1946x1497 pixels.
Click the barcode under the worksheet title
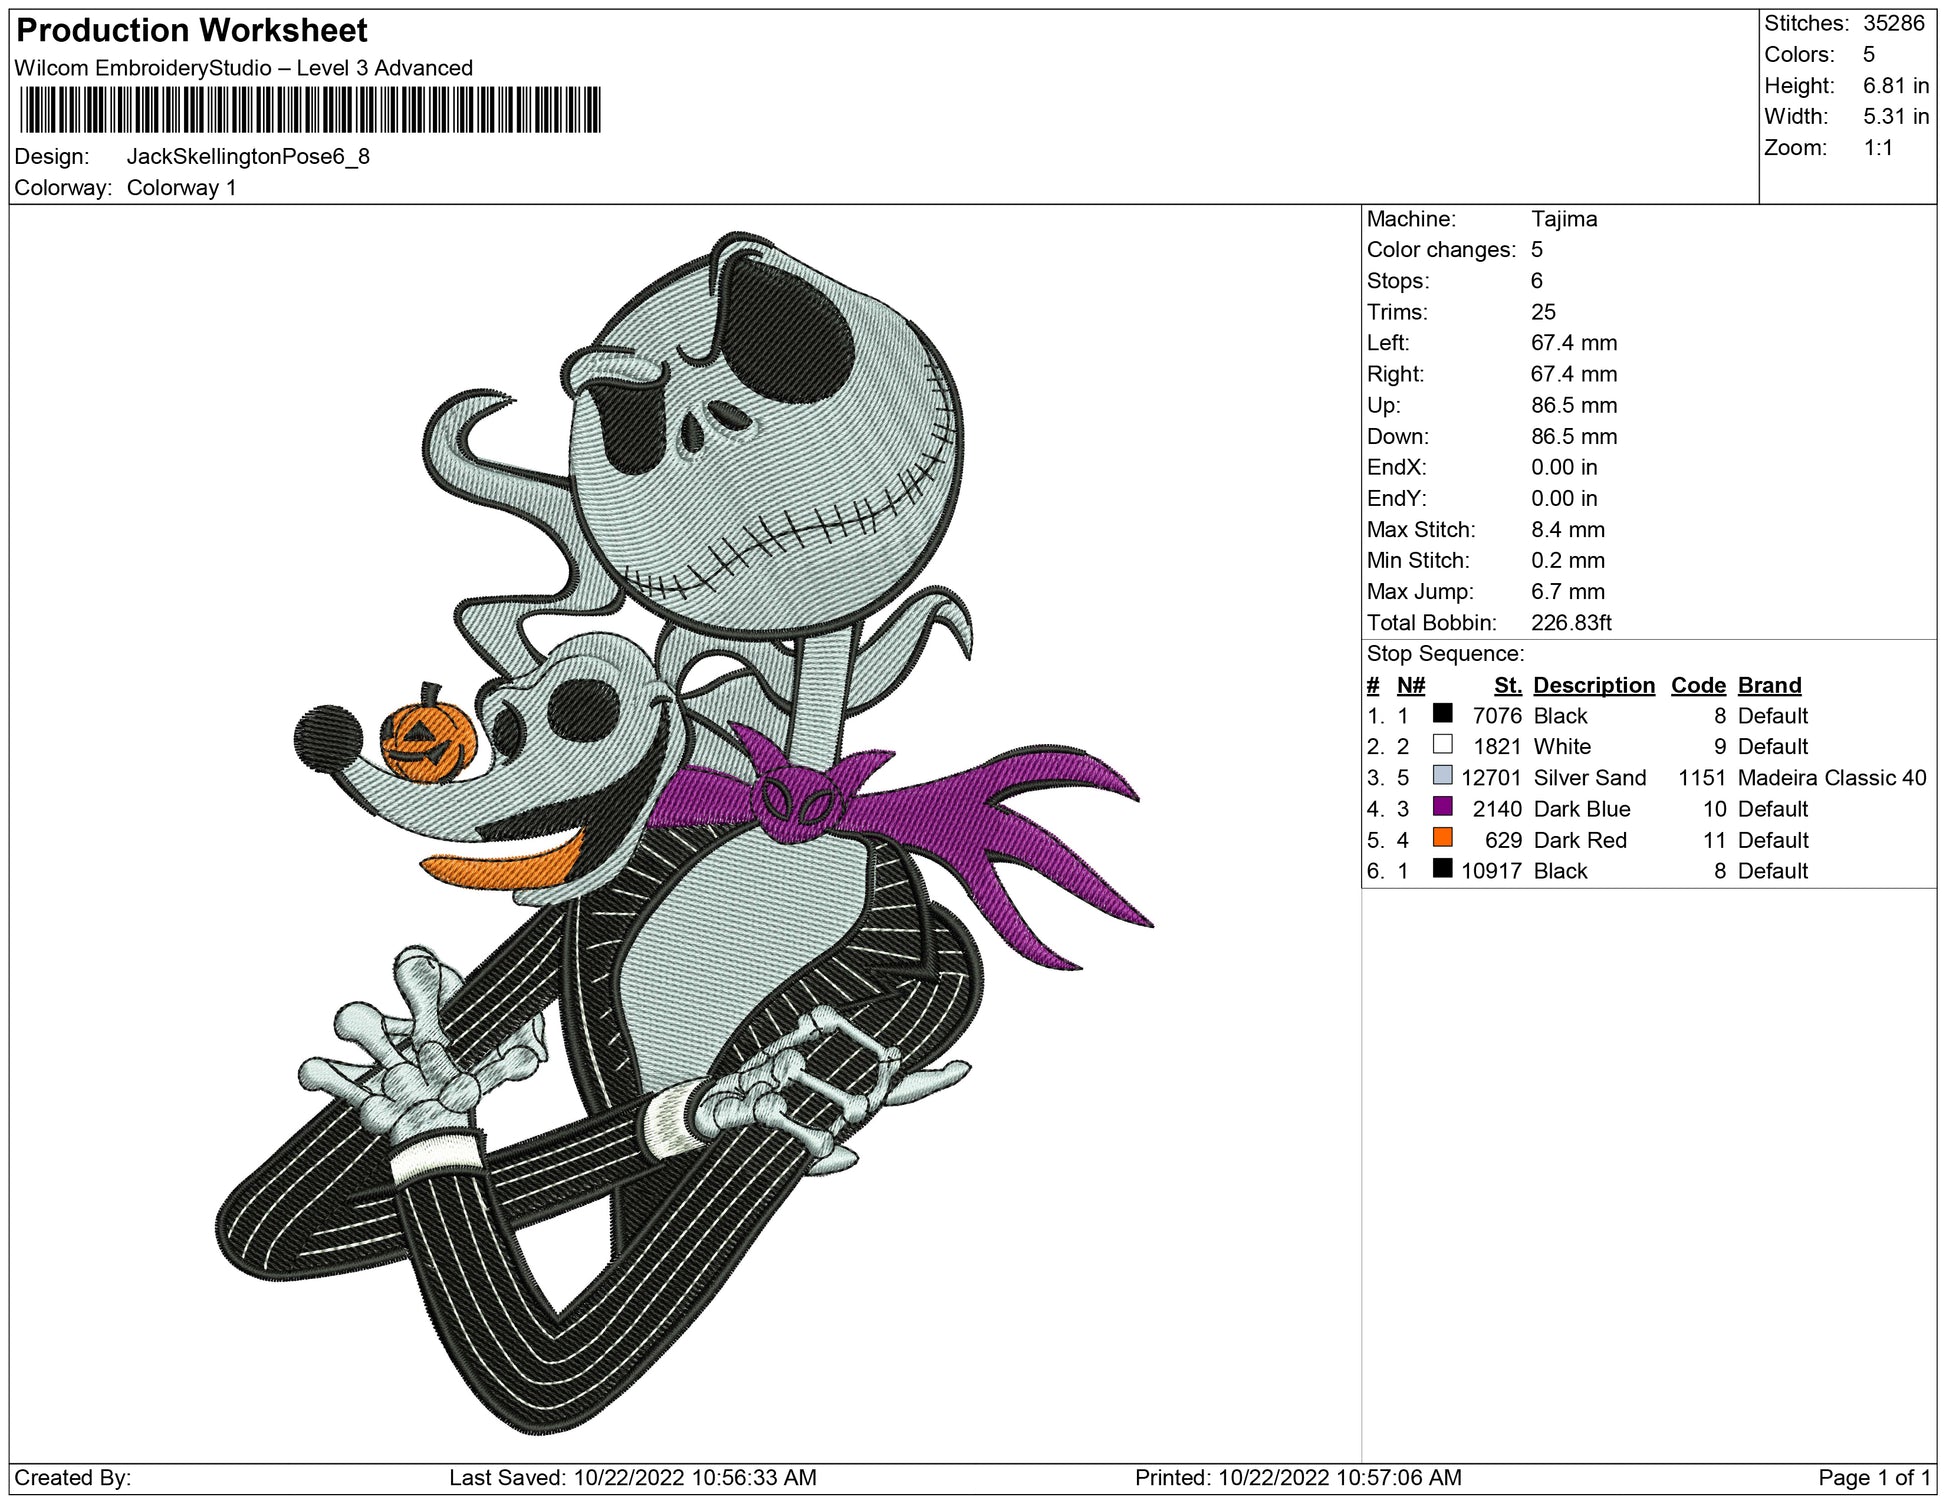pyautogui.click(x=310, y=110)
